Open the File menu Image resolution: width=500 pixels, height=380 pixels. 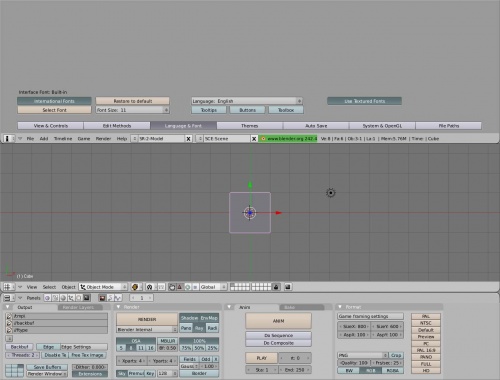point(30,139)
